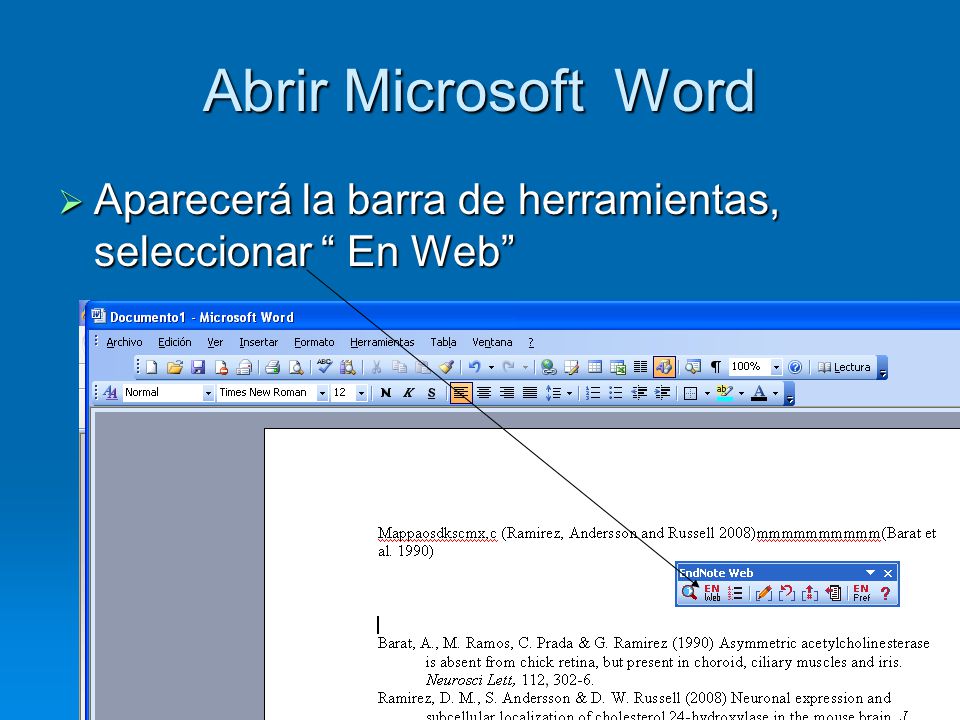The height and width of the screenshot is (720, 960).
Task: Open the borders dropdown arrow
Action: point(707,392)
